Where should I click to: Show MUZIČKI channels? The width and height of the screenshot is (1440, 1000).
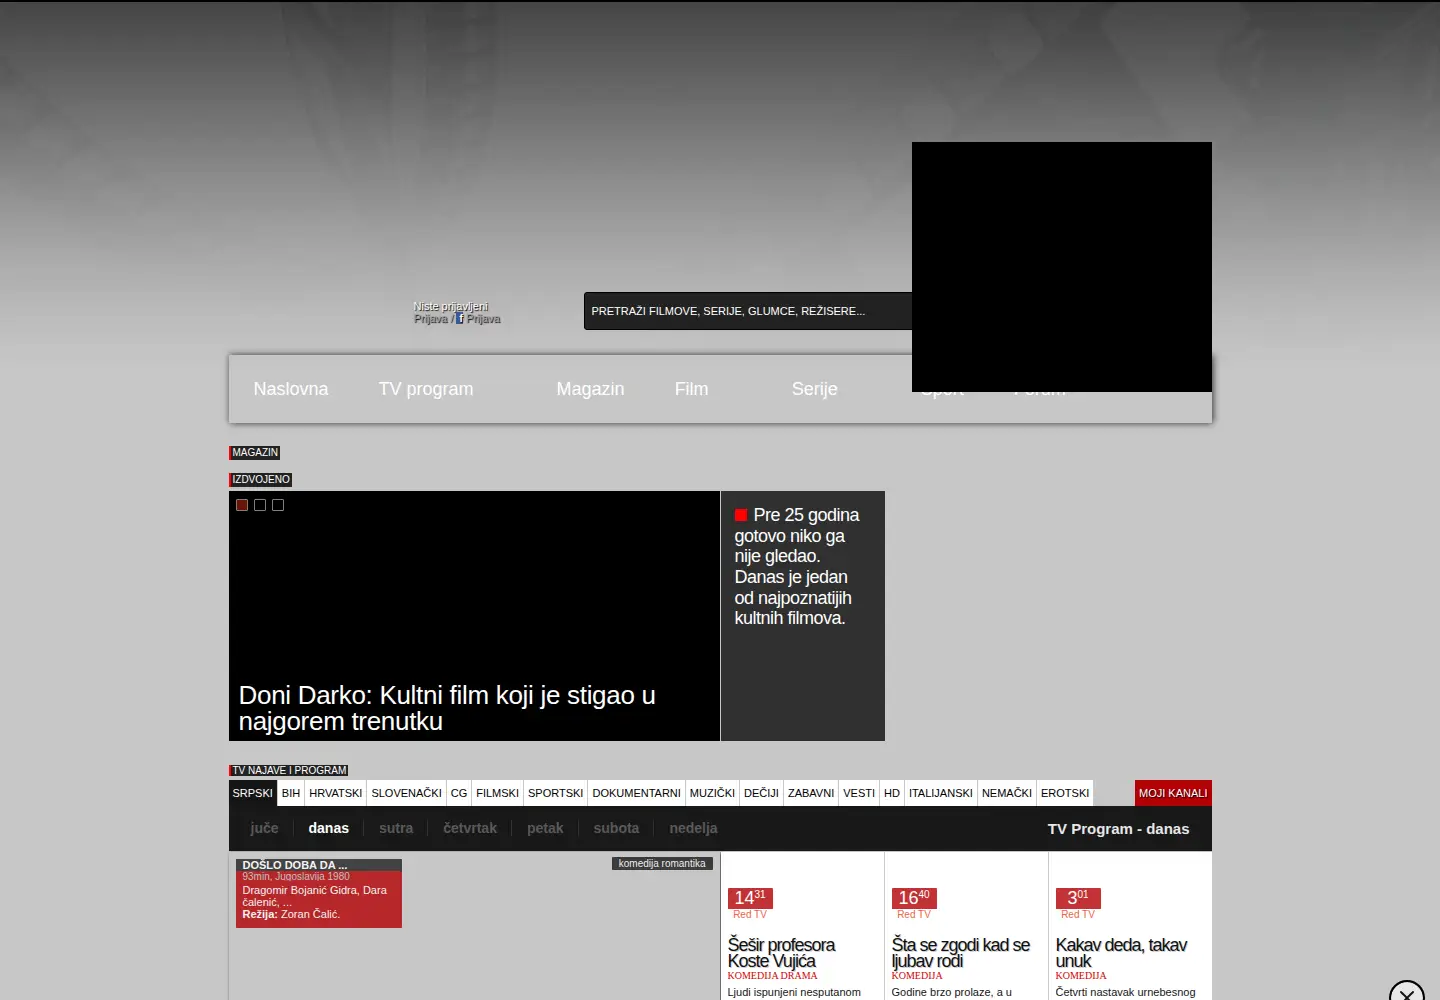tap(713, 793)
